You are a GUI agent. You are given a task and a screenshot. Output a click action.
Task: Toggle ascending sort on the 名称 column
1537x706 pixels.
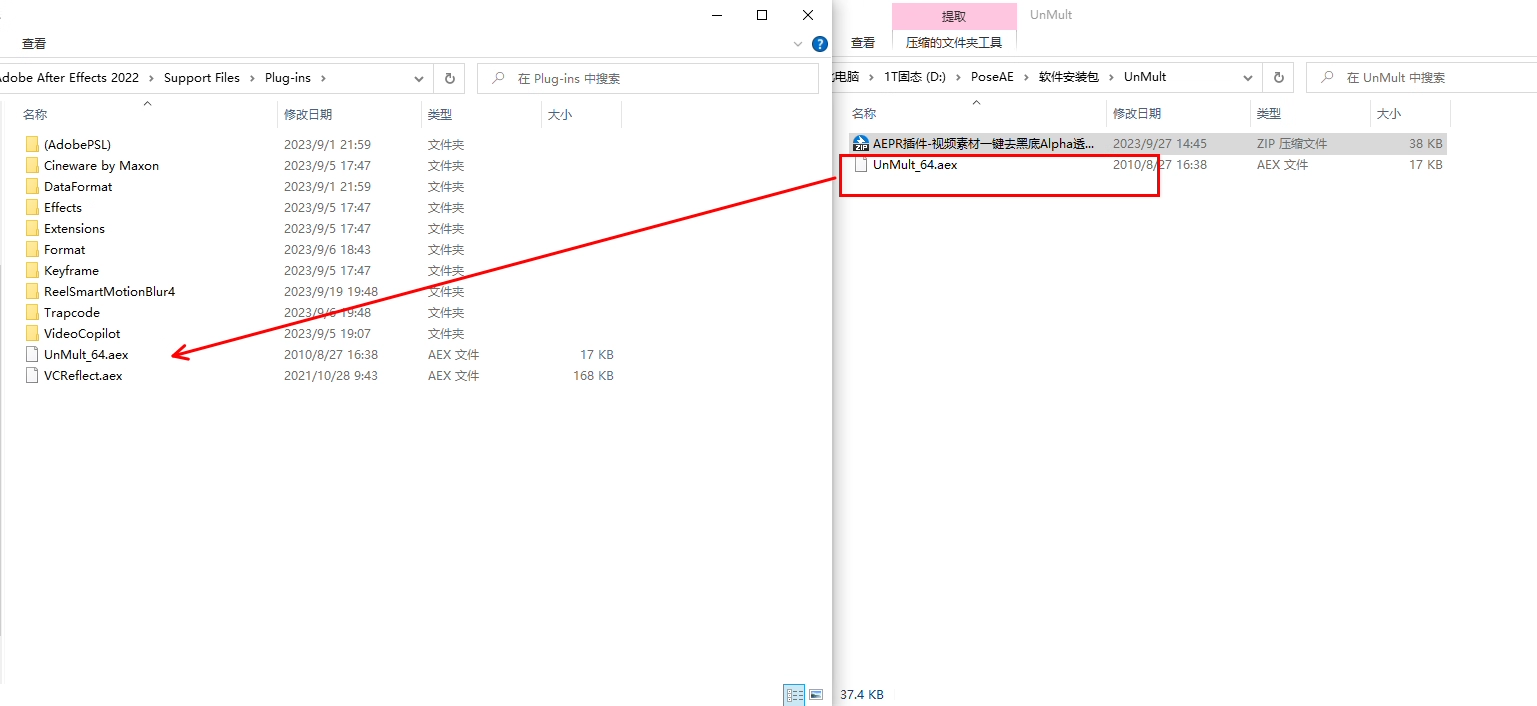(34, 114)
